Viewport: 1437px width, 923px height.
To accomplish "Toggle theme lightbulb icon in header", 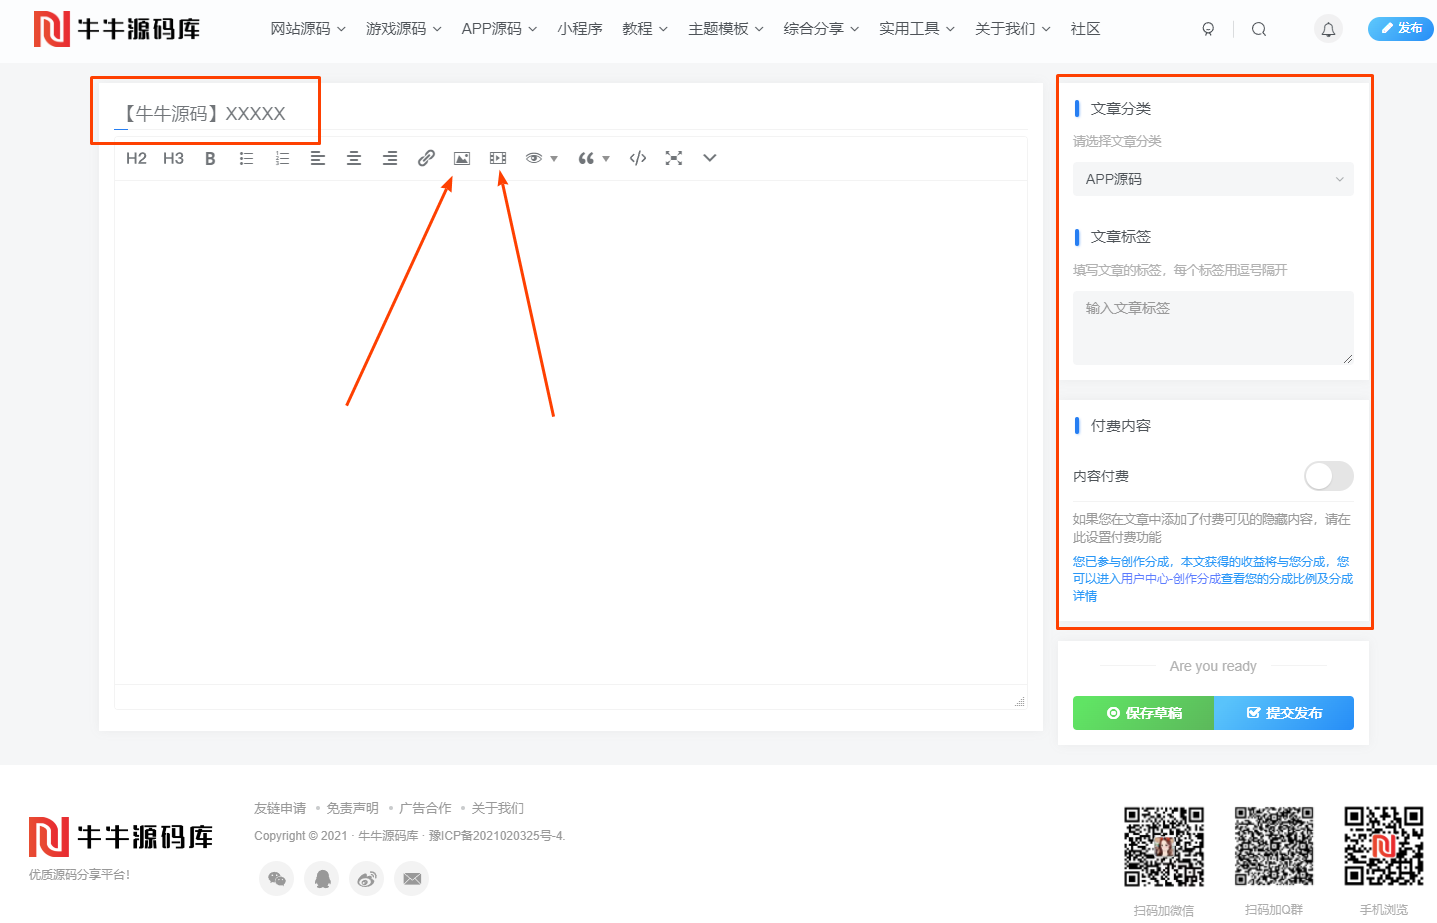I will 1208,29.
